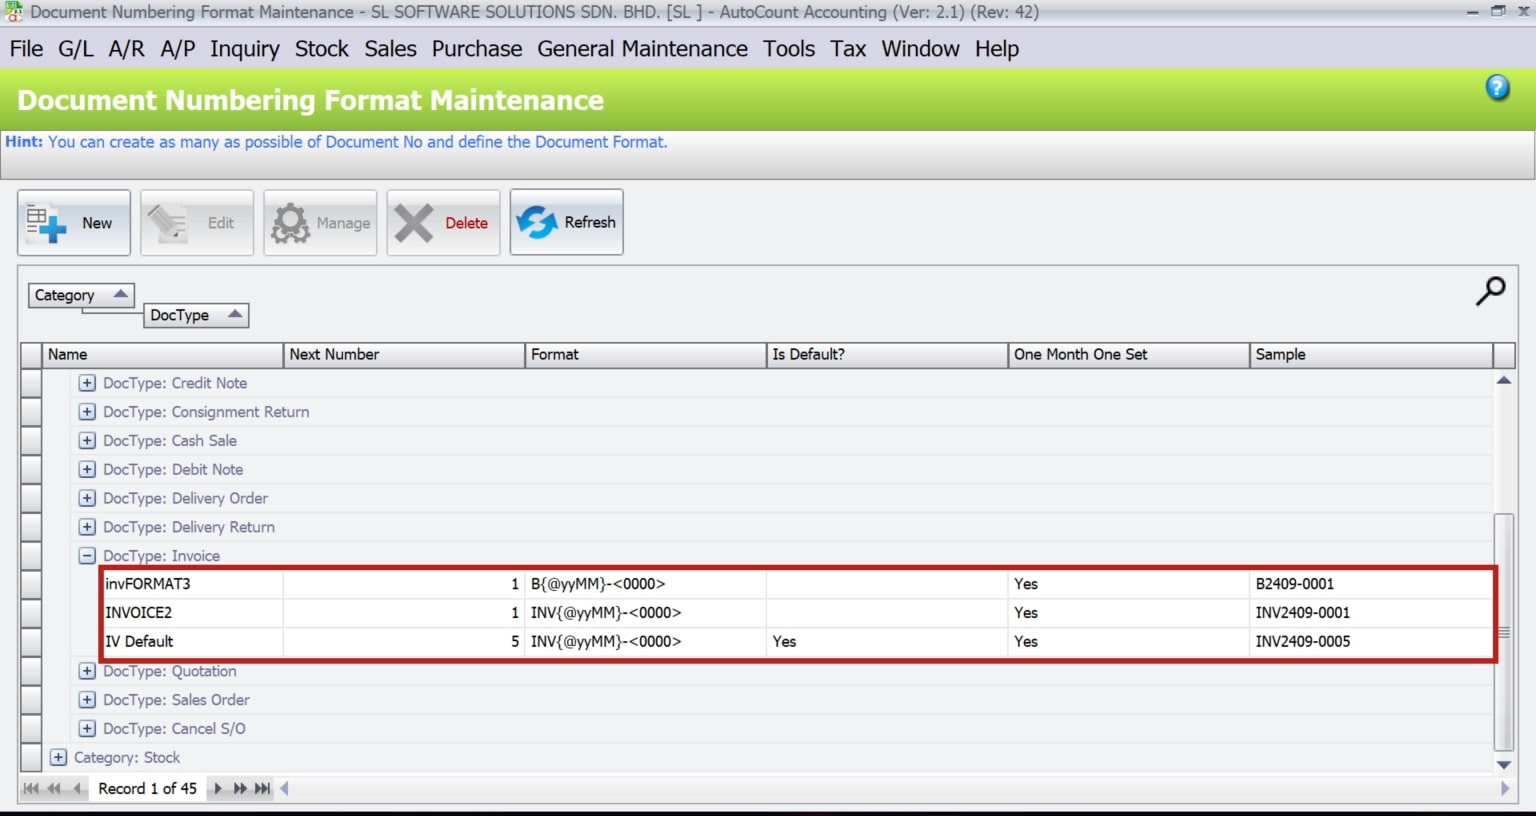Click the AutoCount icon in the title bar
The height and width of the screenshot is (816, 1536).
[12, 11]
